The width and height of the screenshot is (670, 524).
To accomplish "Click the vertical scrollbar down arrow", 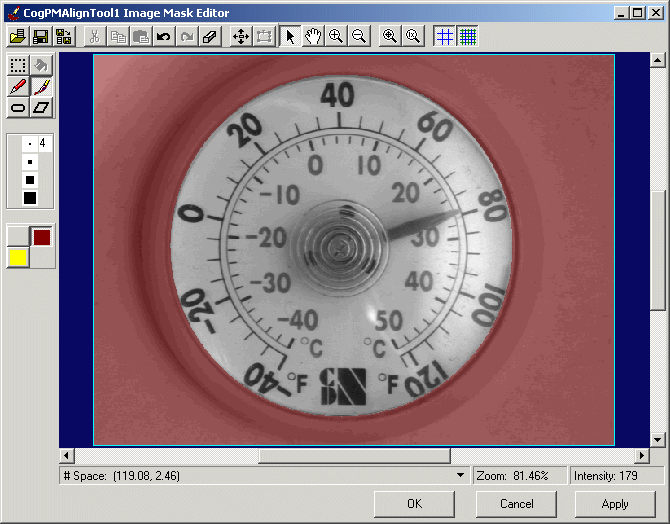I will (x=657, y=439).
